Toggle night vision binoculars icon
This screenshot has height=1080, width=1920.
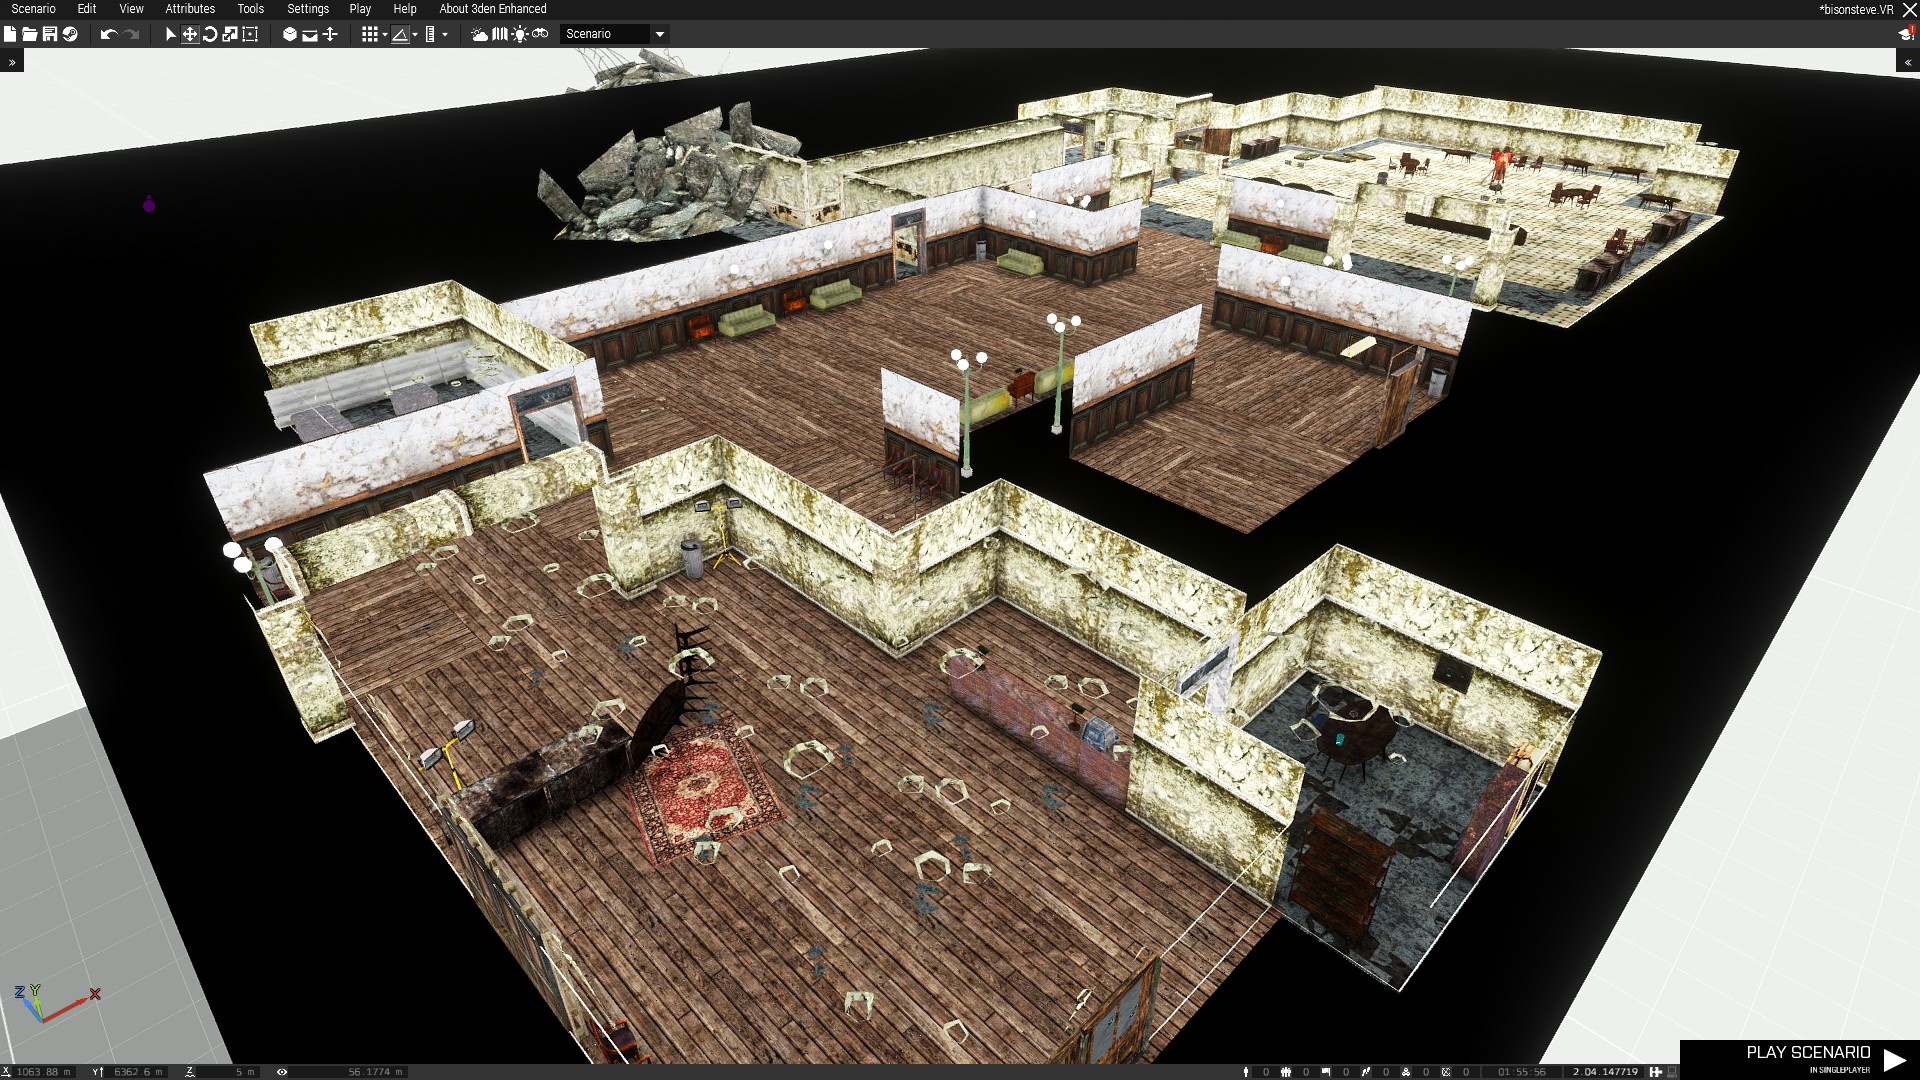point(540,34)
